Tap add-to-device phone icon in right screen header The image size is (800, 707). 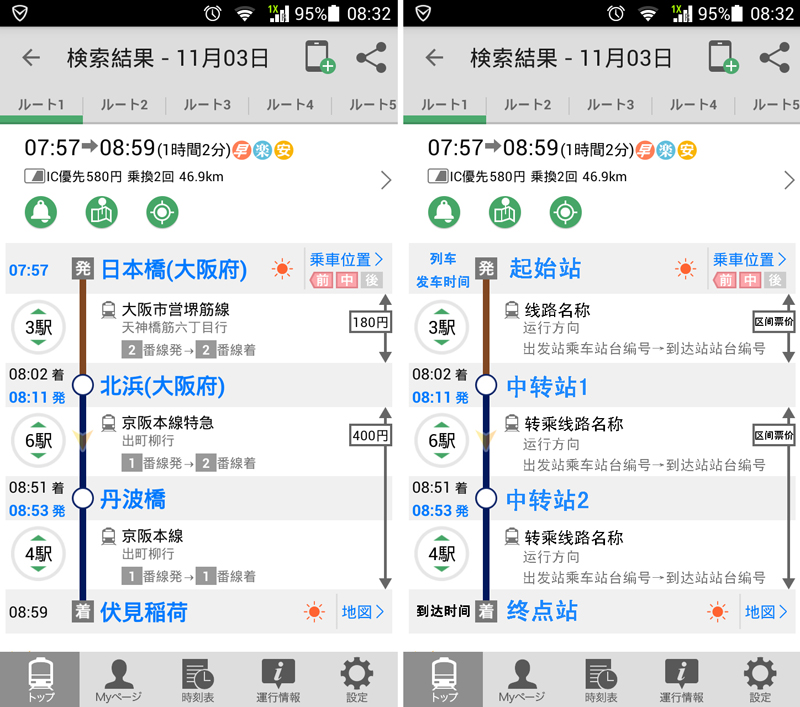point(721,57)
